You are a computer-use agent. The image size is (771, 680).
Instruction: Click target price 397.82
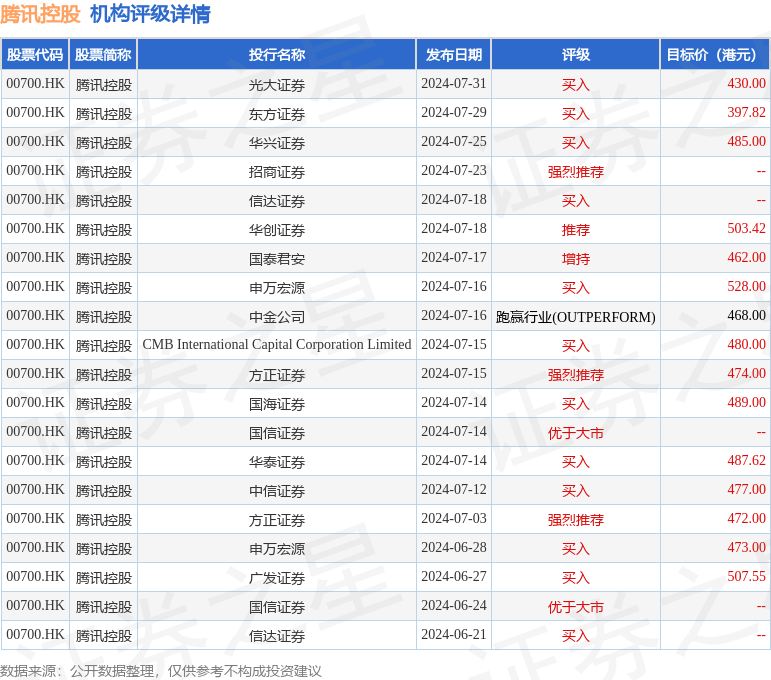tap(746, 113)
